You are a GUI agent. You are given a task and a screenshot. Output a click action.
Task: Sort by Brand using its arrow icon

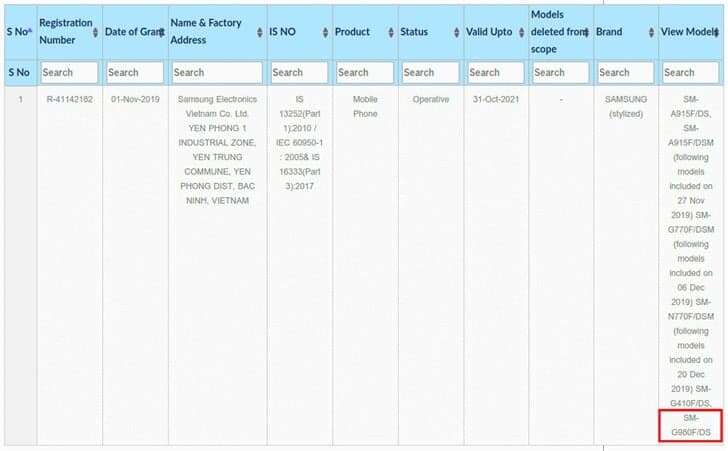pos(651,32)
